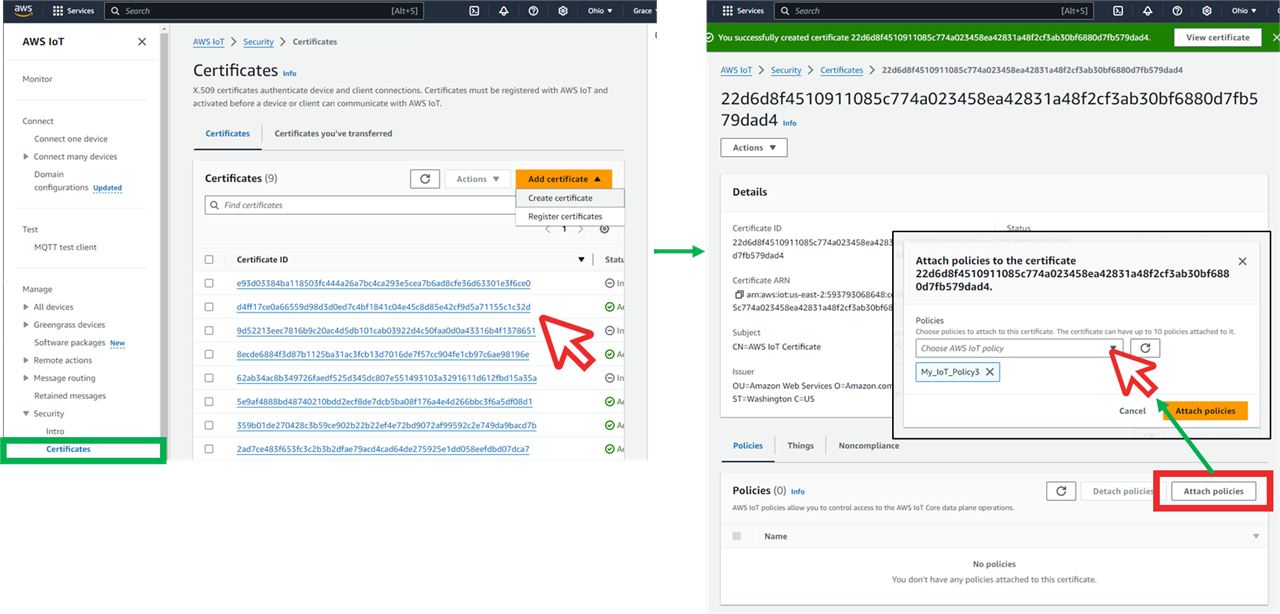
Task: Open Certificates breadcrumb link on right page
Action: tap(842, 70)
